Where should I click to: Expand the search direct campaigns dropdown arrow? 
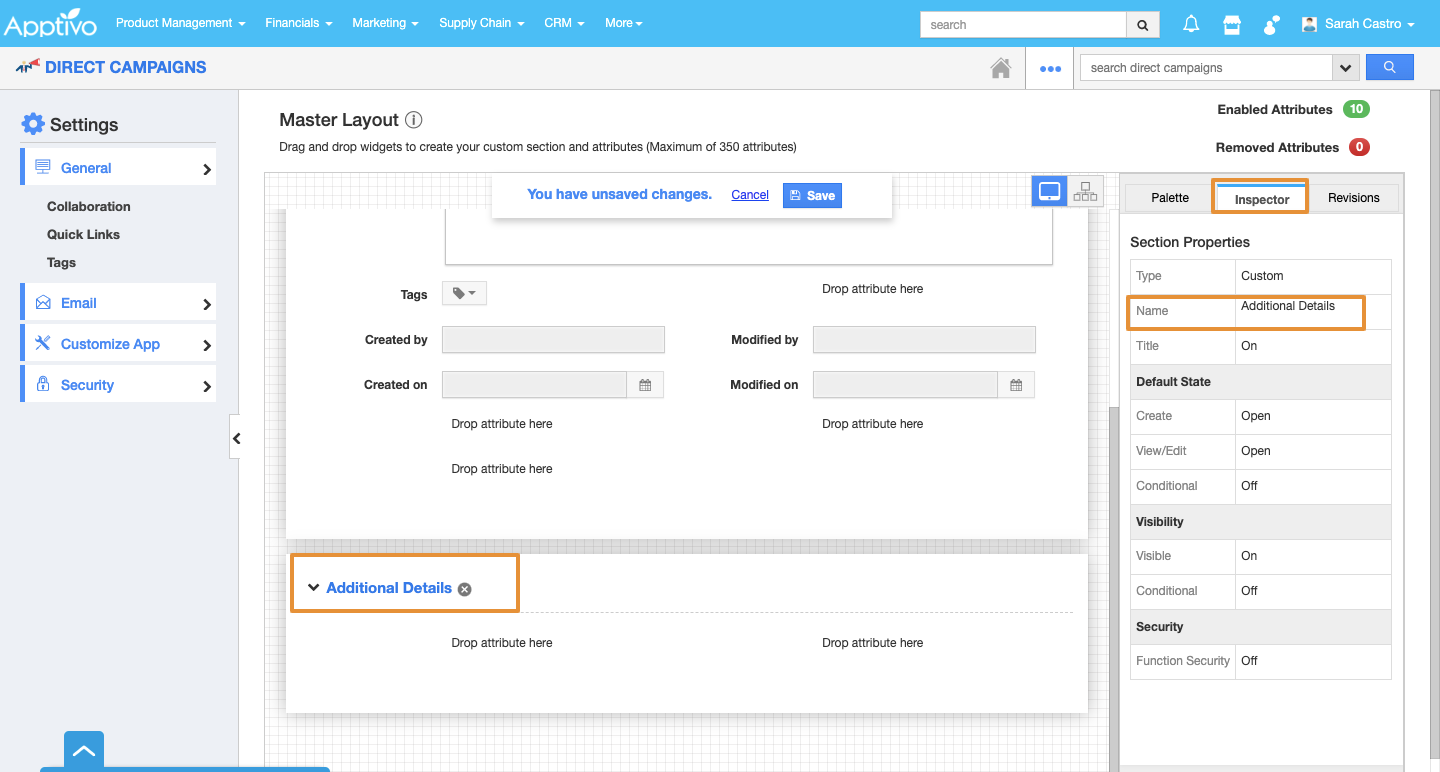click(x=1345, y=68)
